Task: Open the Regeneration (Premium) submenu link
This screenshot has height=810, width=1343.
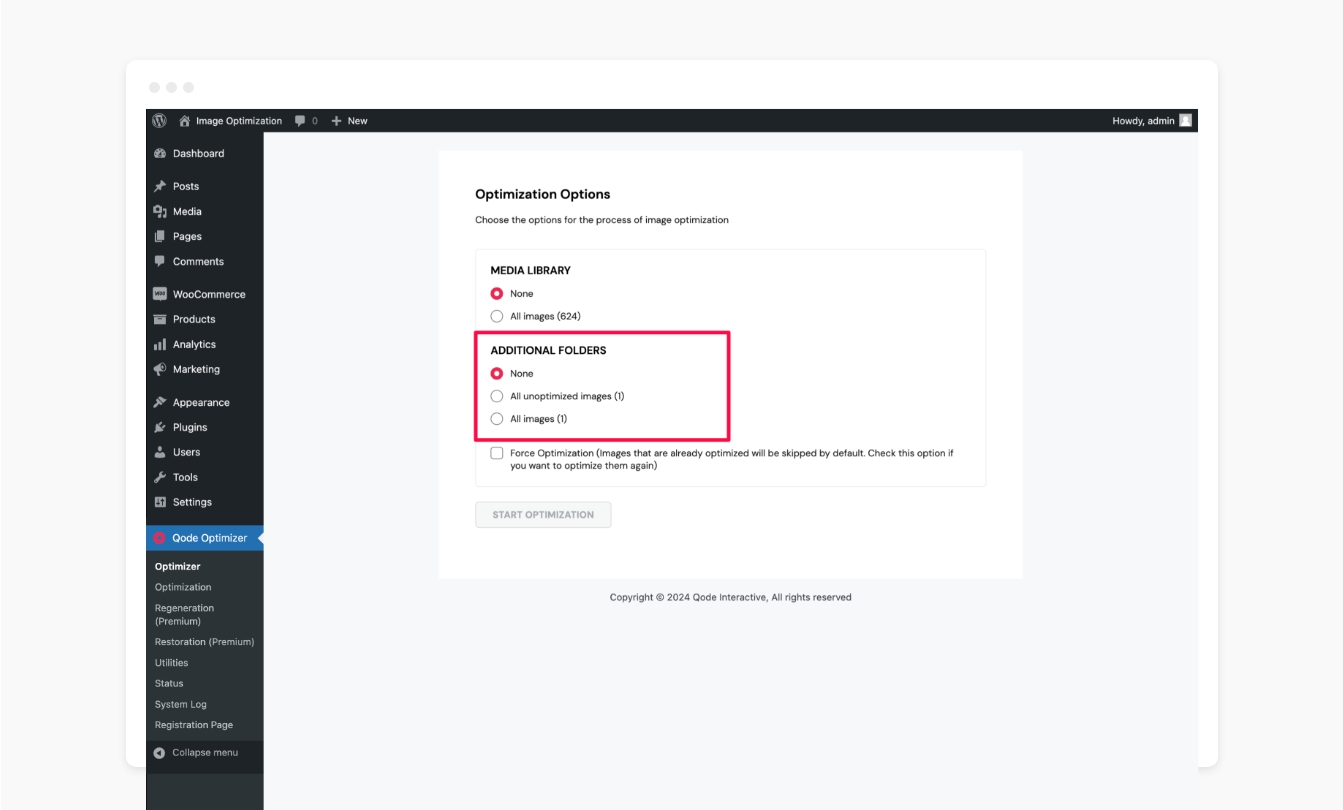Action: click(x=184, y=614)
